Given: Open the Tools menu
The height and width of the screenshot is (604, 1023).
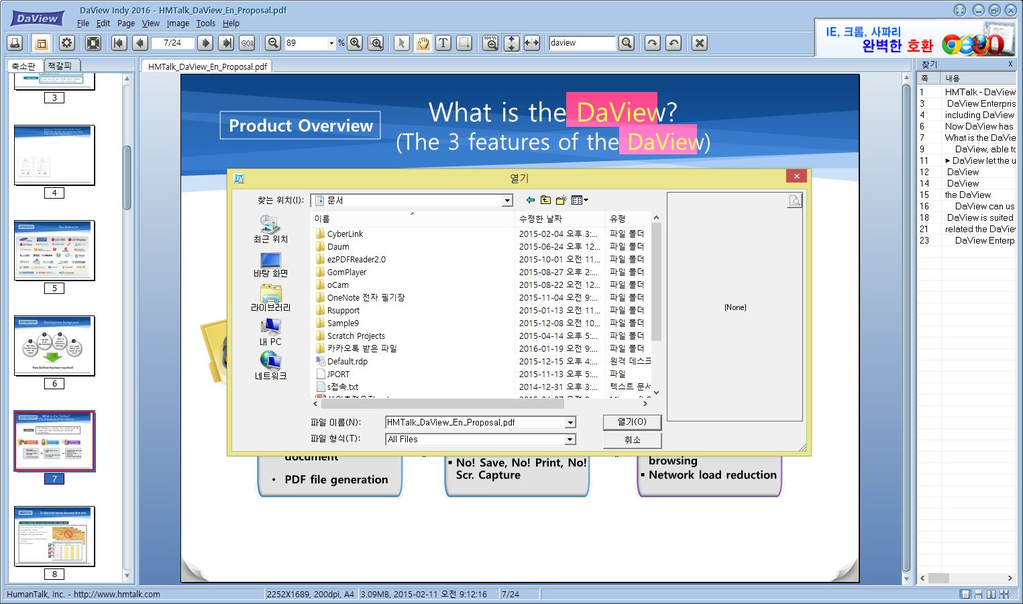Looking at the screenshot, I should [x=206, y=23].
